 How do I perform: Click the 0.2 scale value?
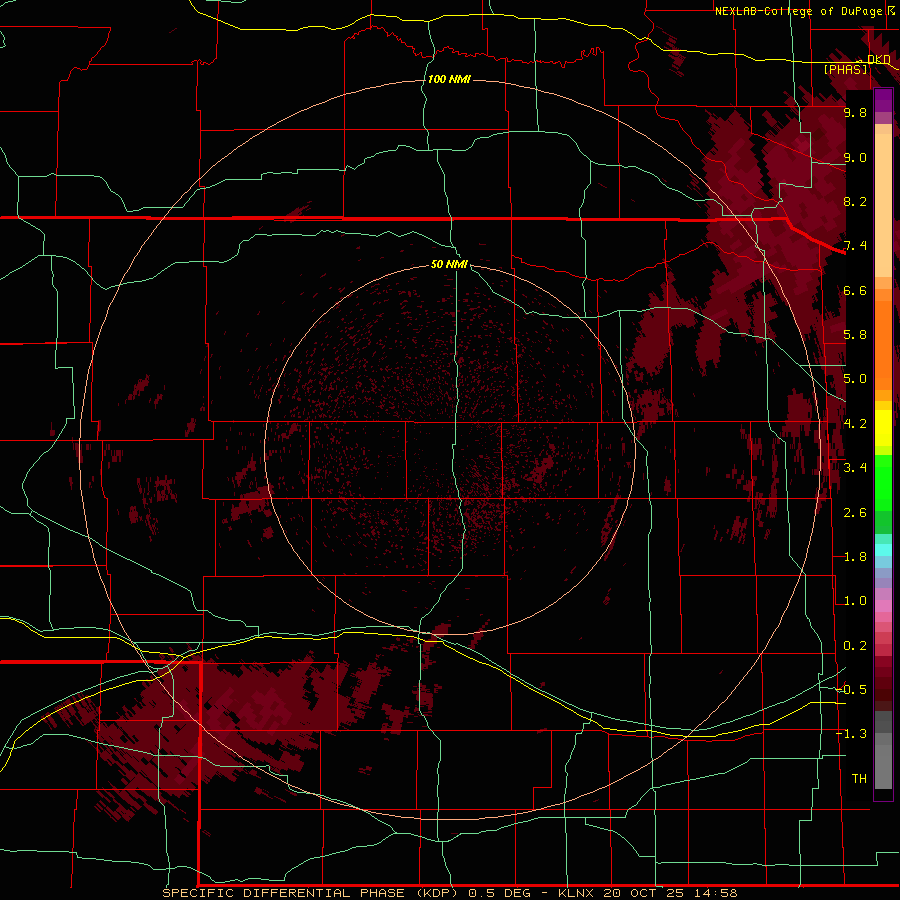(855, 646)
